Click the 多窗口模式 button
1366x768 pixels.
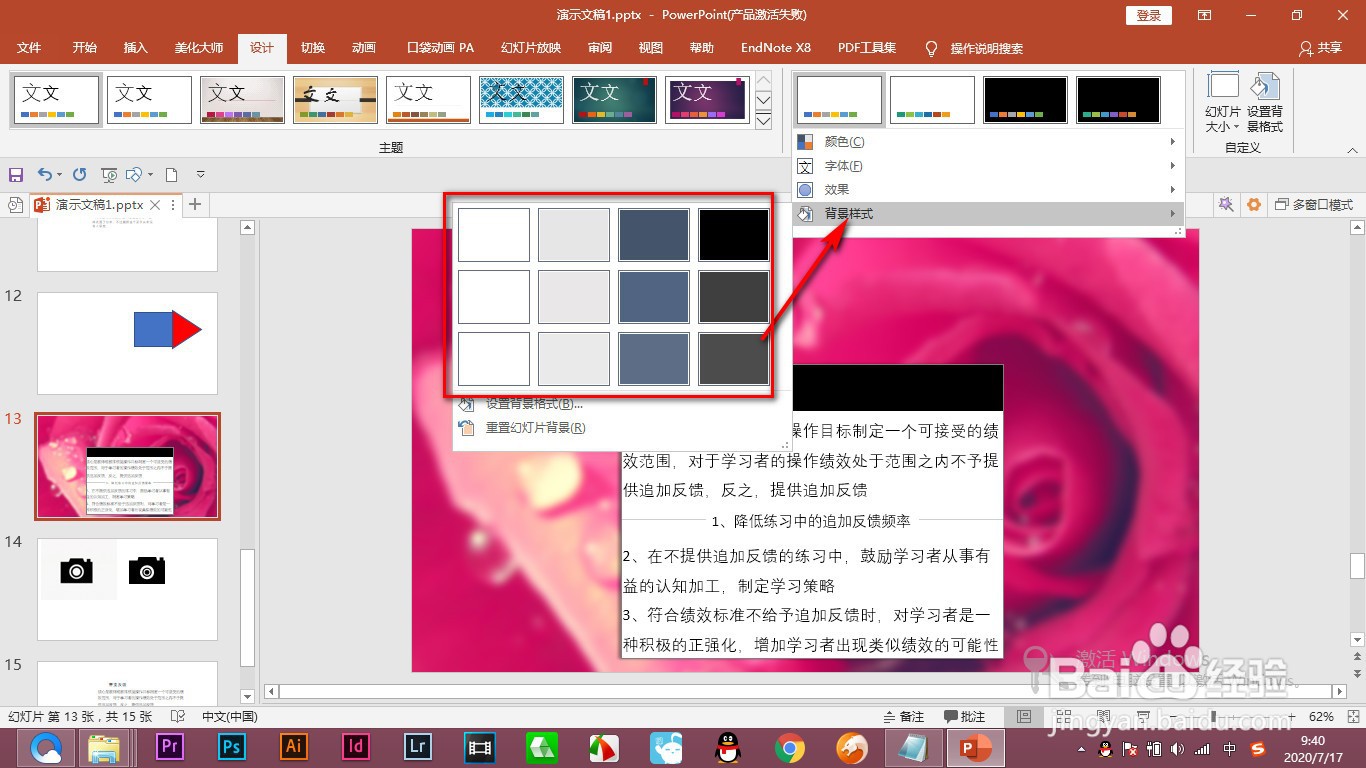[x=1313, y=205]
